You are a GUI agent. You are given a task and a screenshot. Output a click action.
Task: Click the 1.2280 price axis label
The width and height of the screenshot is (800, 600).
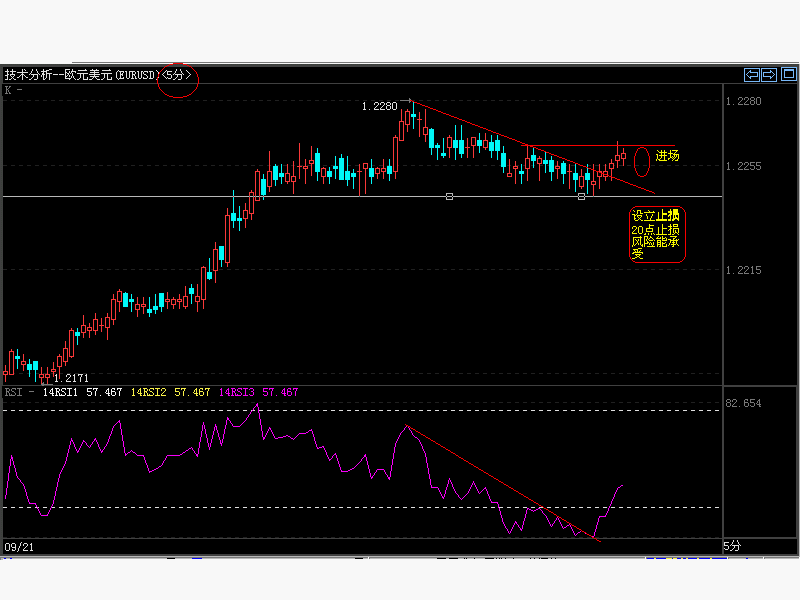click(x=743, y=101)
